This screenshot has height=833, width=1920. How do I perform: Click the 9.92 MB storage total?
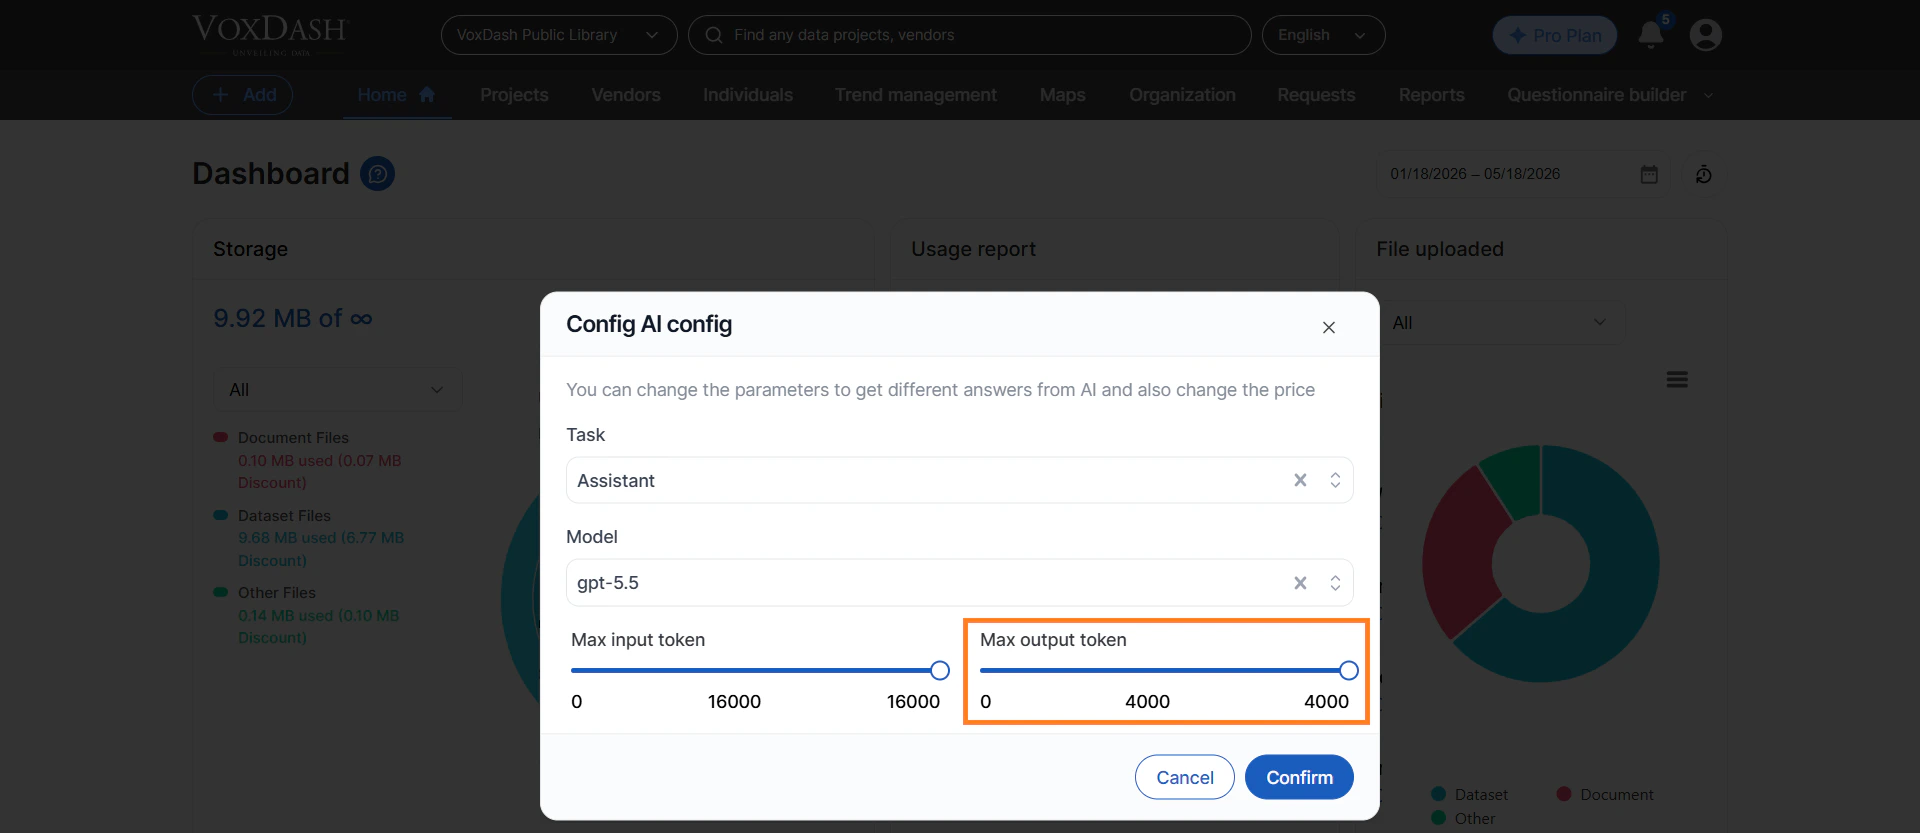(293, 318)
